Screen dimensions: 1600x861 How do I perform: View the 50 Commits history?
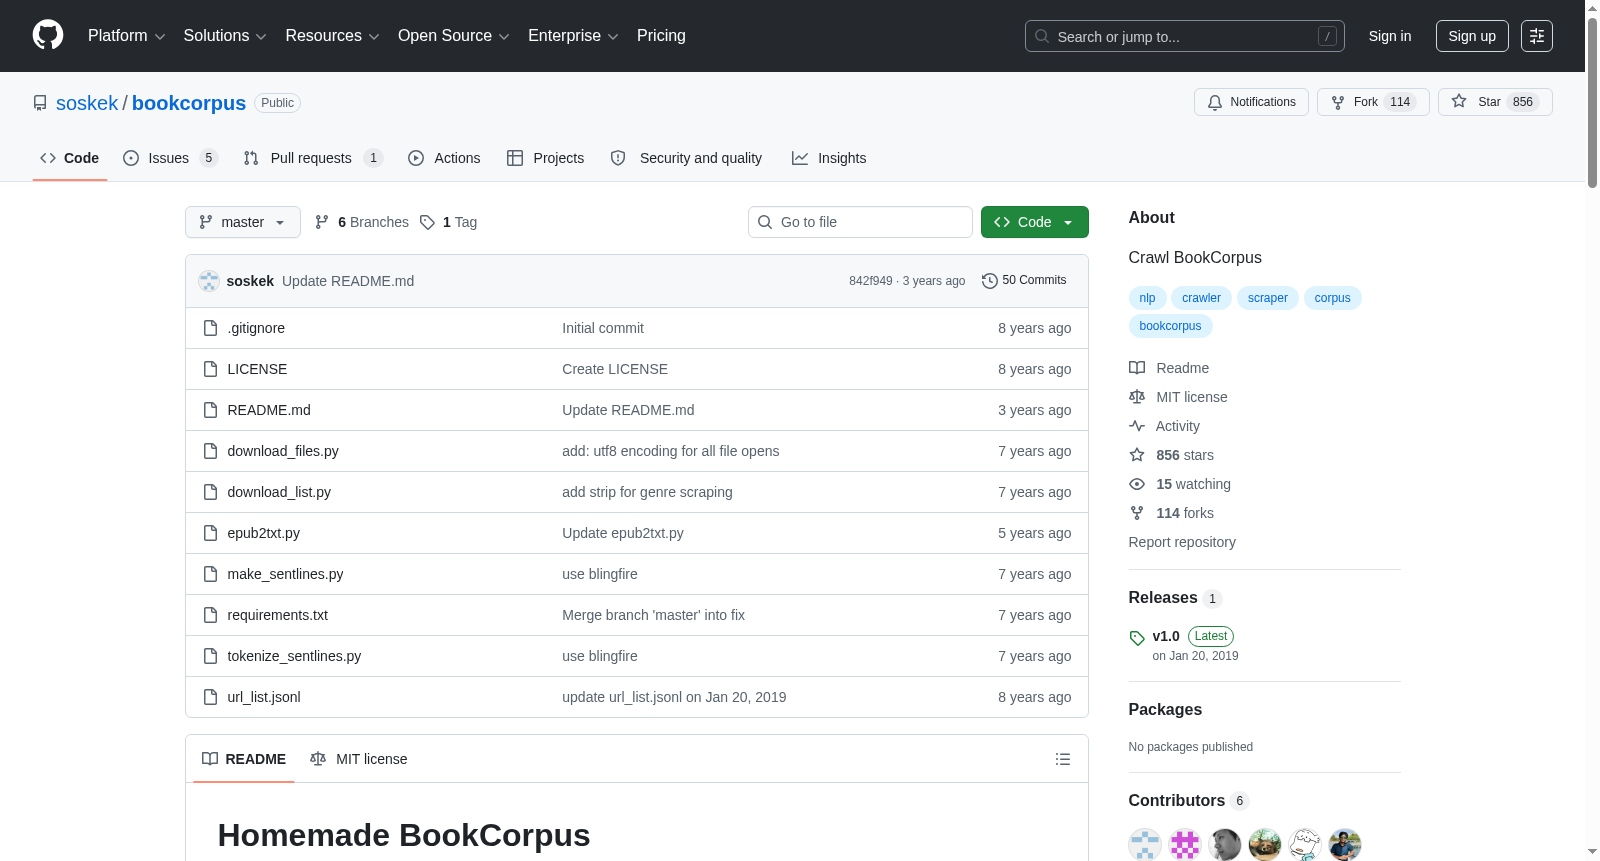point(1025,281)
